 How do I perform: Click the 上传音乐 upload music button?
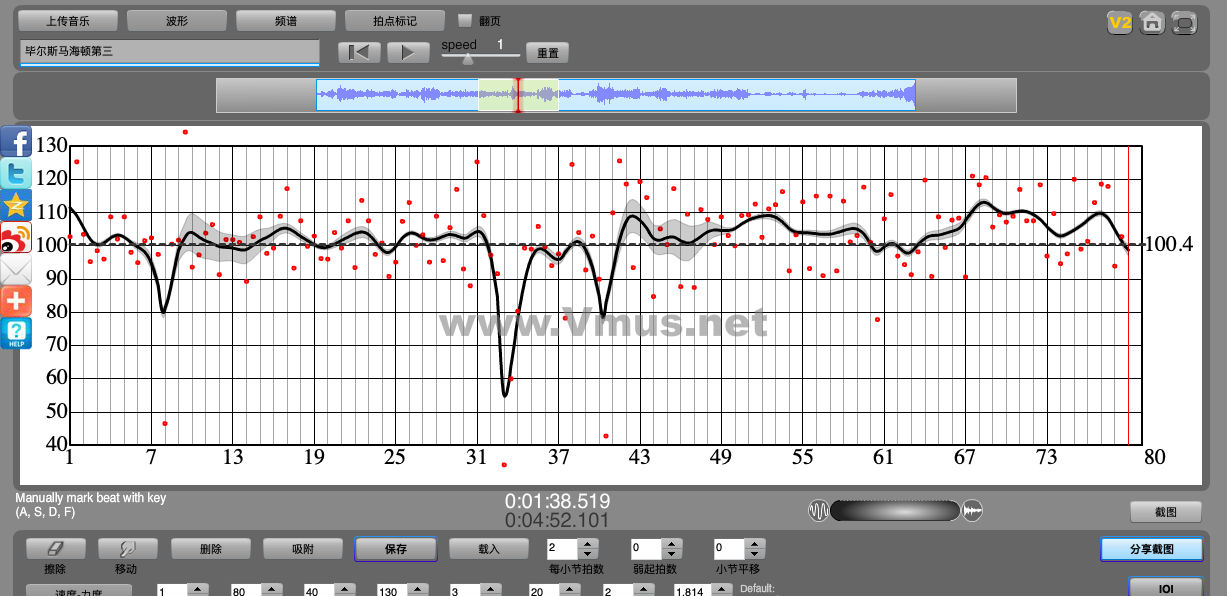(68, 20)
